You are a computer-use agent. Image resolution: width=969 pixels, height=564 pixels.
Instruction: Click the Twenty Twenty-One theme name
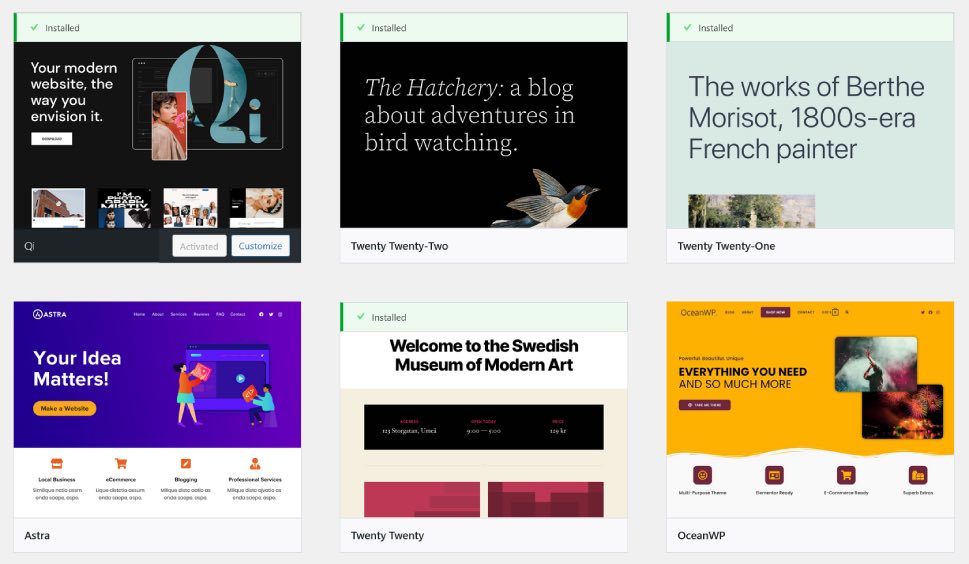[x=726, y=246]
